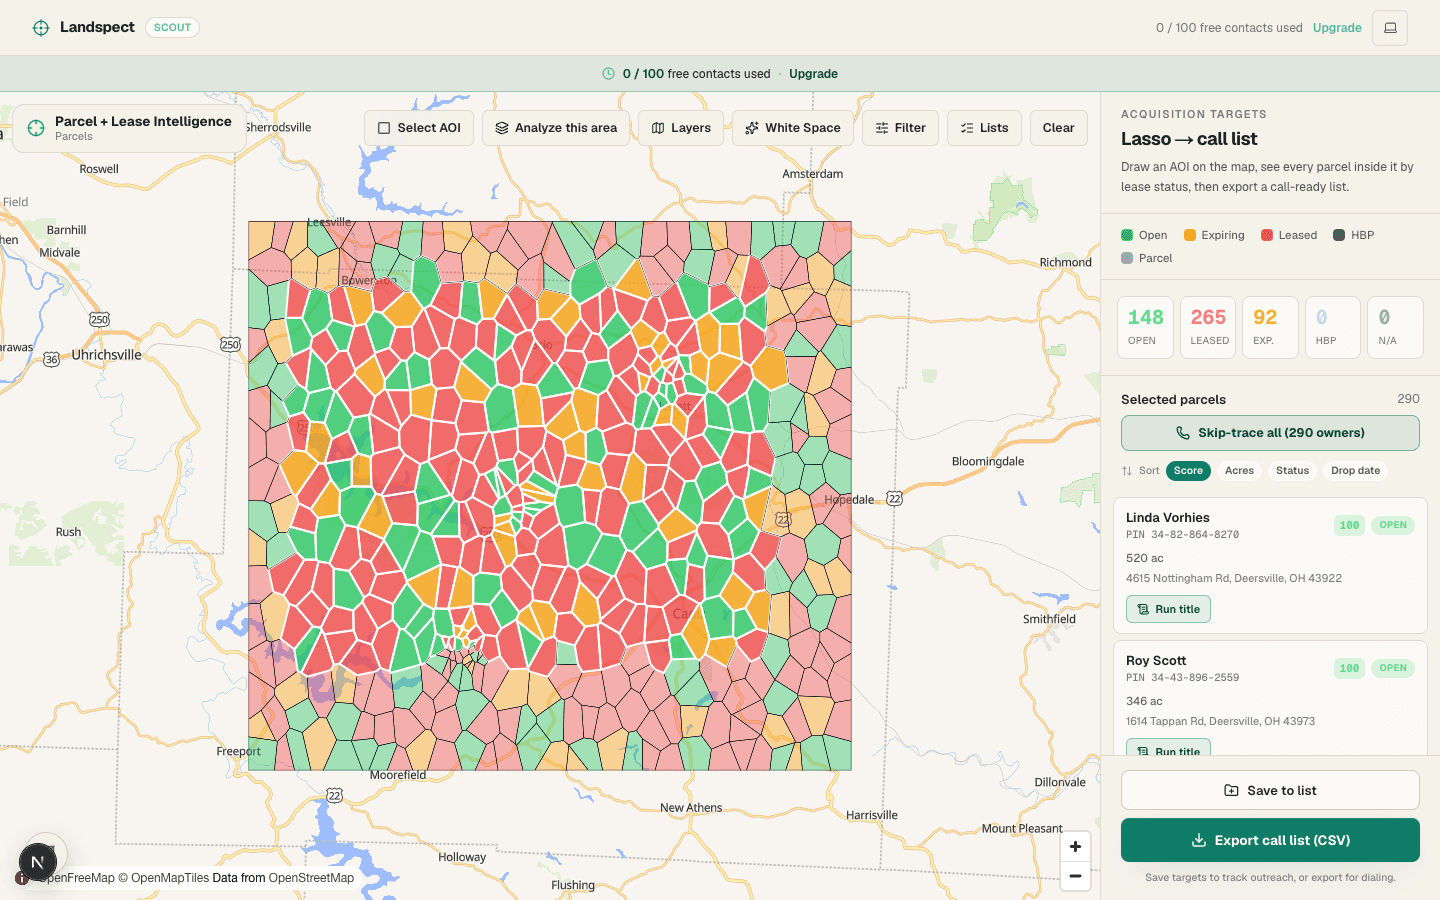Click the Export download icon
The width and height of the screenshot is (1440, 900).
1199,840
